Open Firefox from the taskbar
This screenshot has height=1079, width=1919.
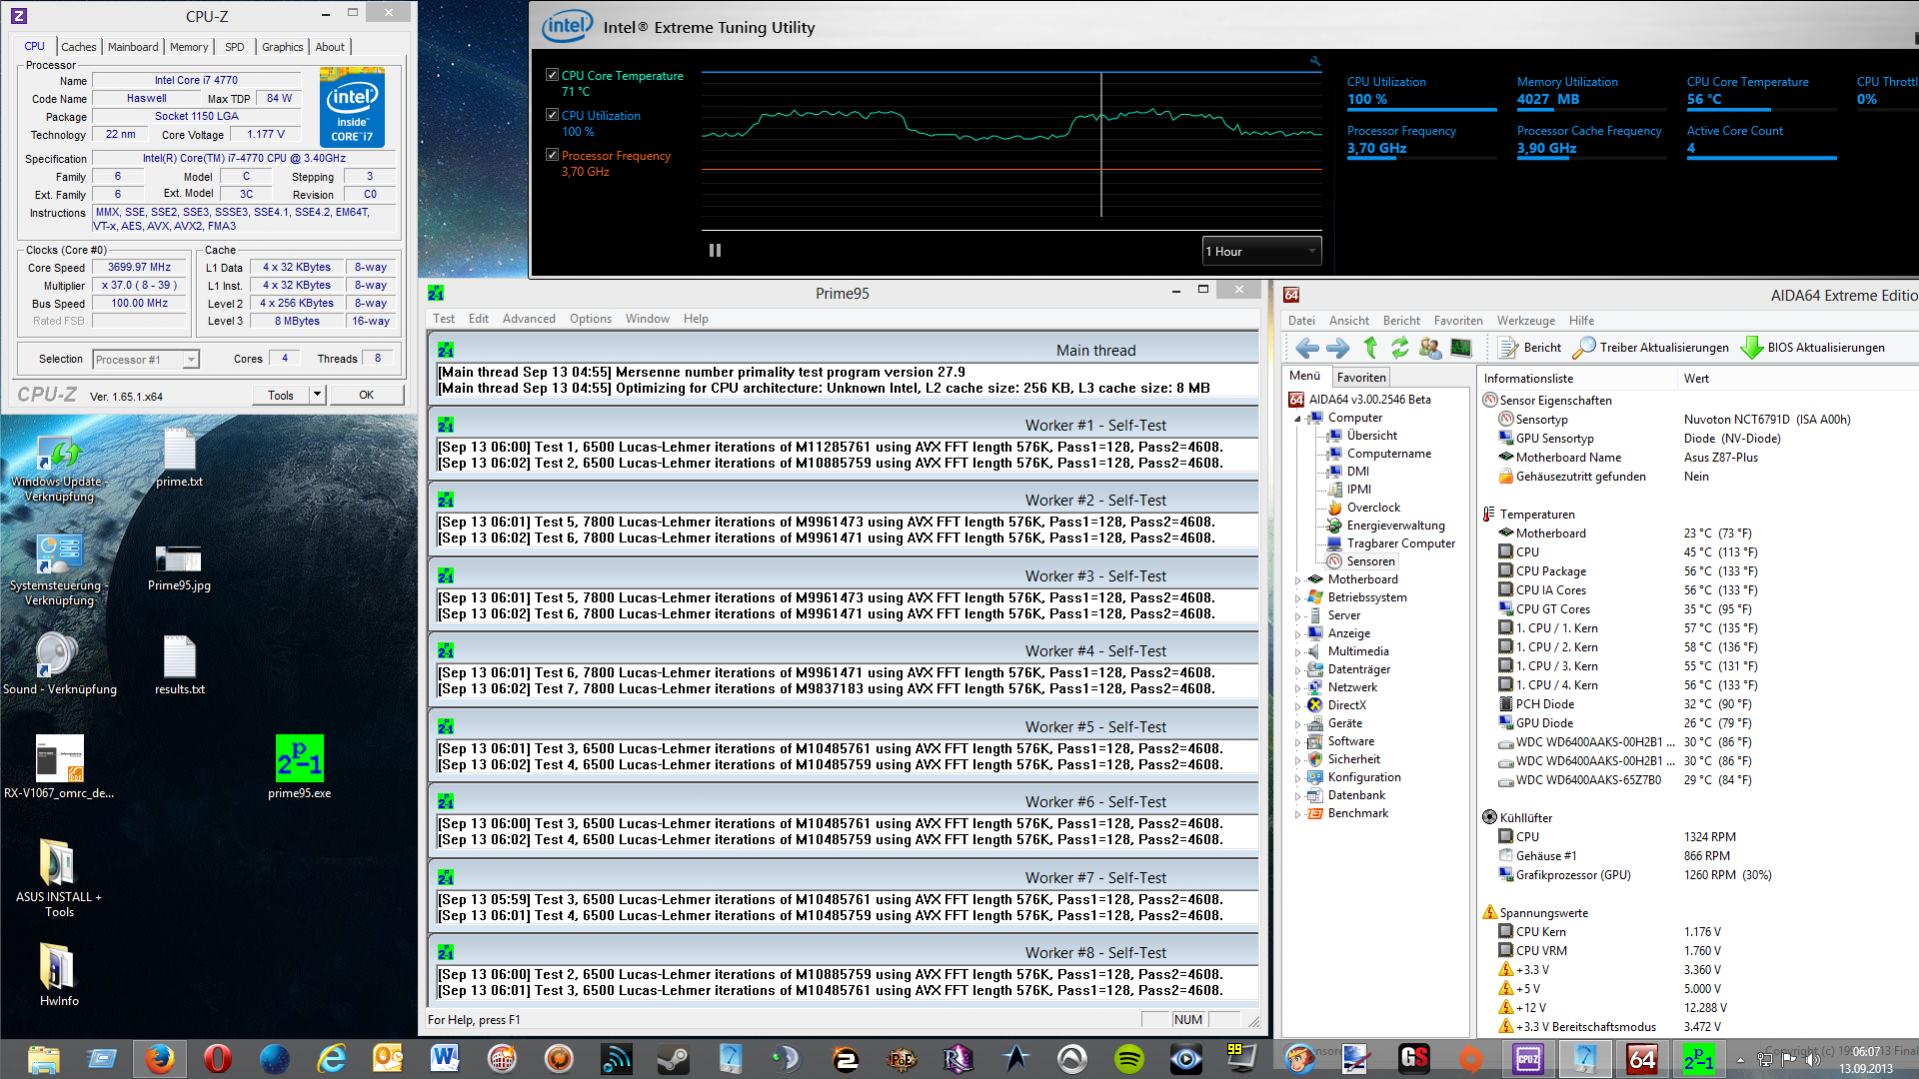pyautogui.click(x=159, y=1058)
